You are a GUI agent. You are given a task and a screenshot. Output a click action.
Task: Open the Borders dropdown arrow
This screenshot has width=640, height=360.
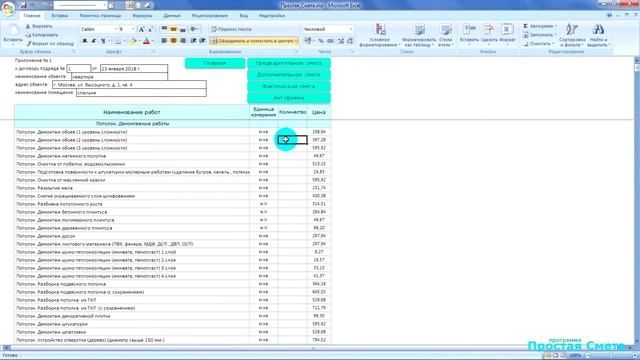pyautogui.click(x=124, y=41)
